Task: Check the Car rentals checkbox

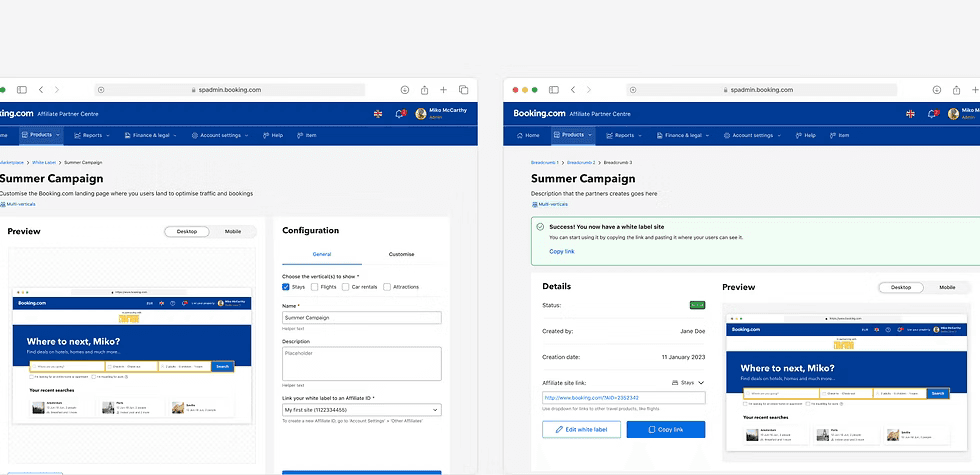Action: pos(345,287)
